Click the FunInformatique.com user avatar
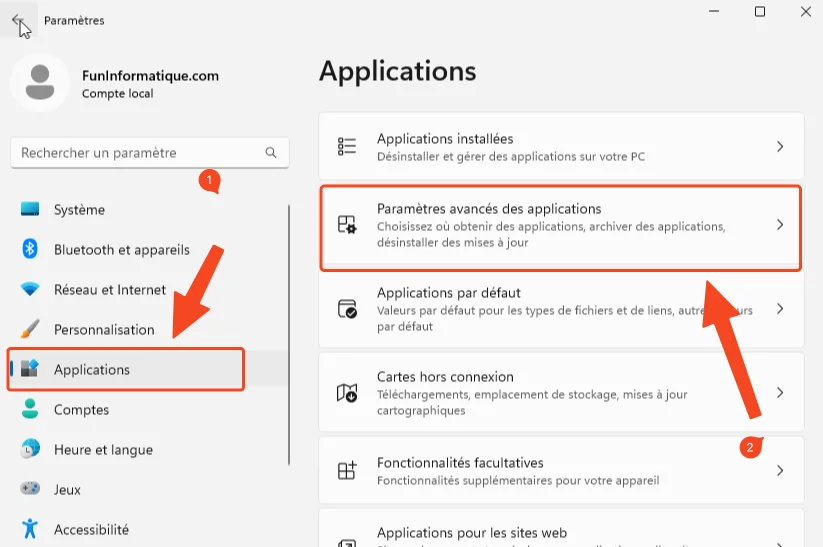Viewport: 823px width, 547px height. [40, 82]
